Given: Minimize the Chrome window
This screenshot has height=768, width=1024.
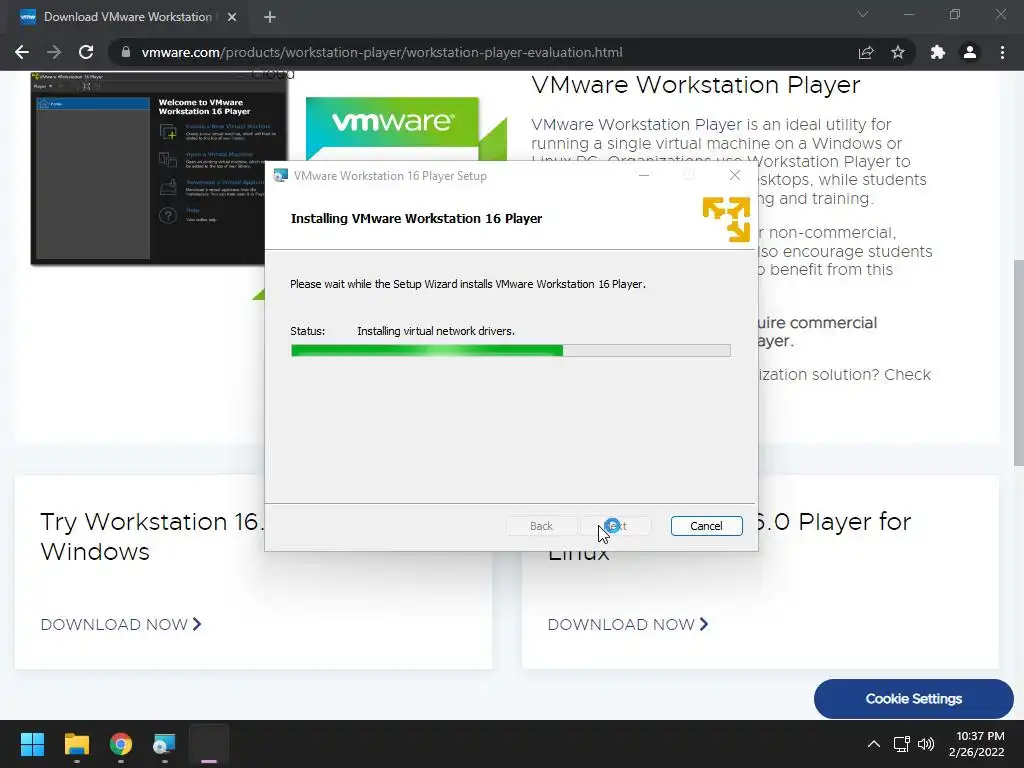Looking at the screenshot, I should (909, 14).
